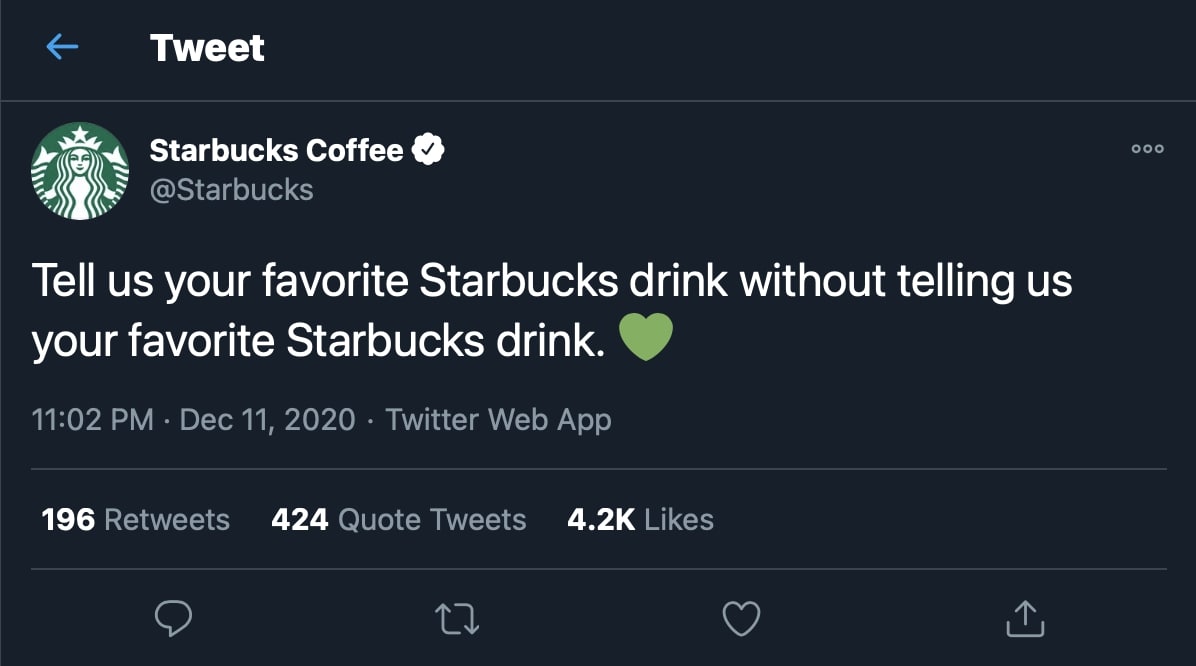The height and width of the screenshot is (666, 1196).
Task: Open the Twitter Web App source link
Action: (x=498, y=419)
